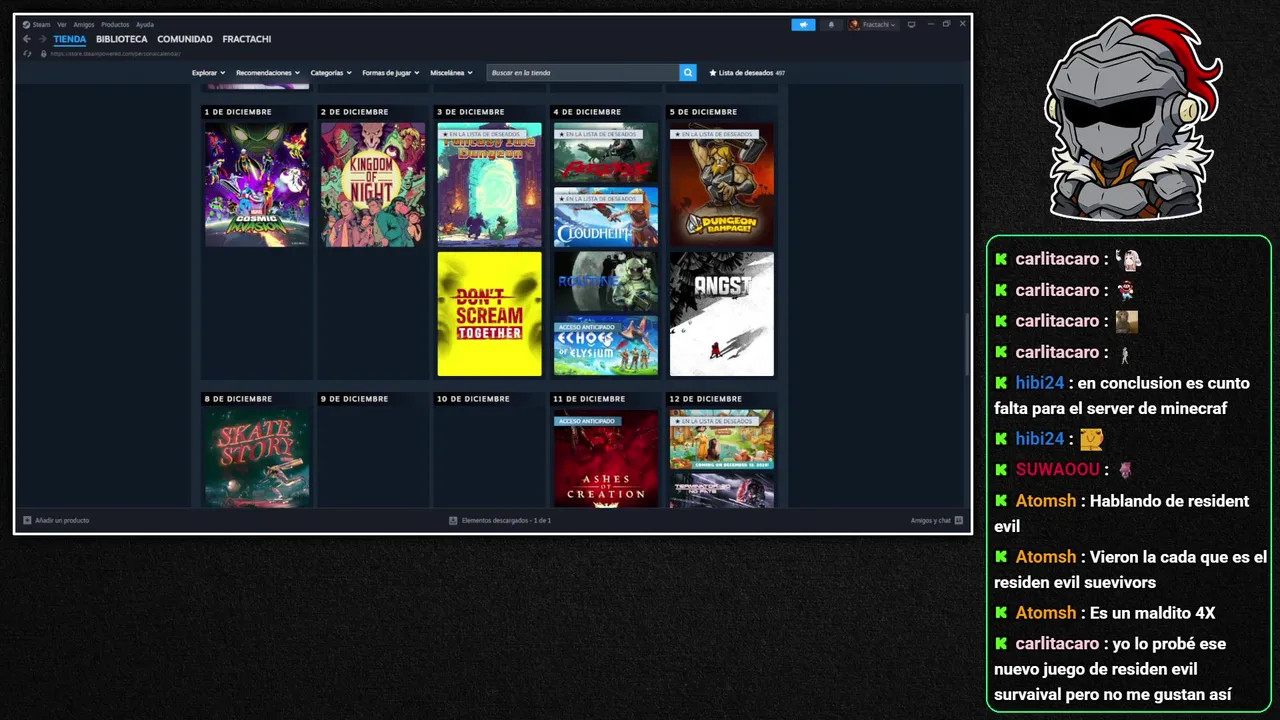Switch to the TIENDA tab
1280x720 pixels.
(x=70, y=39)
